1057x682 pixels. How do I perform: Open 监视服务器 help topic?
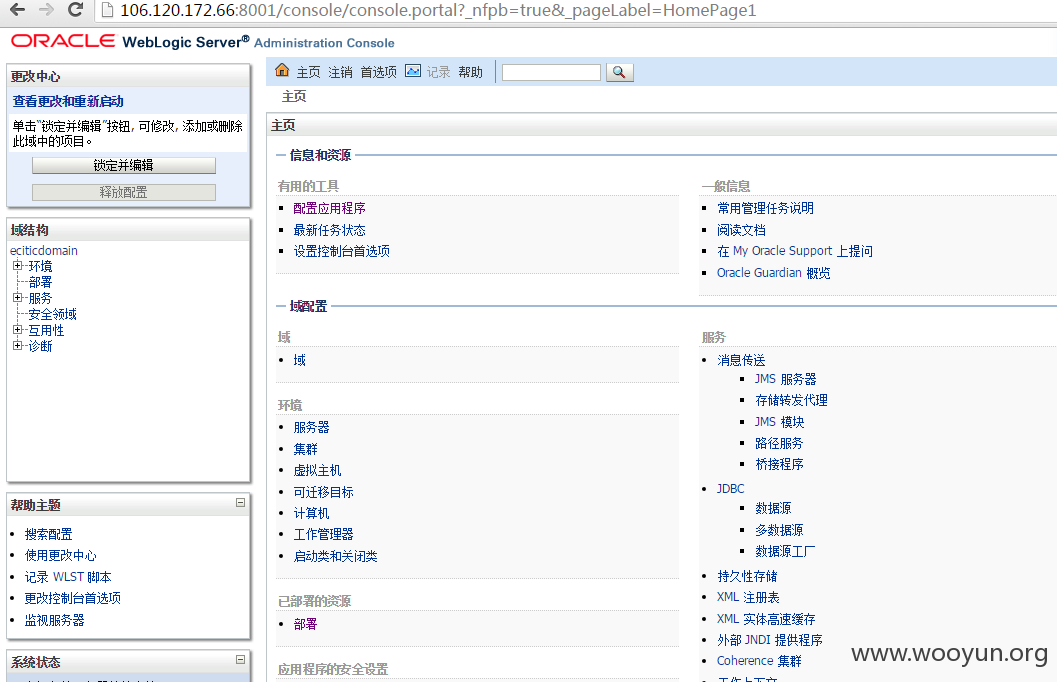tap(55, 620)
